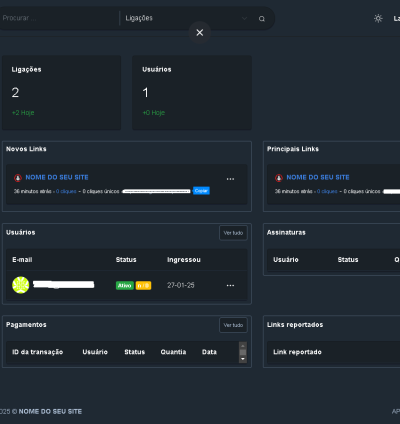This screenshot has width=400, height=424.
Task: Open the user row three-dot menu
Action: click(x=230, y=285)
